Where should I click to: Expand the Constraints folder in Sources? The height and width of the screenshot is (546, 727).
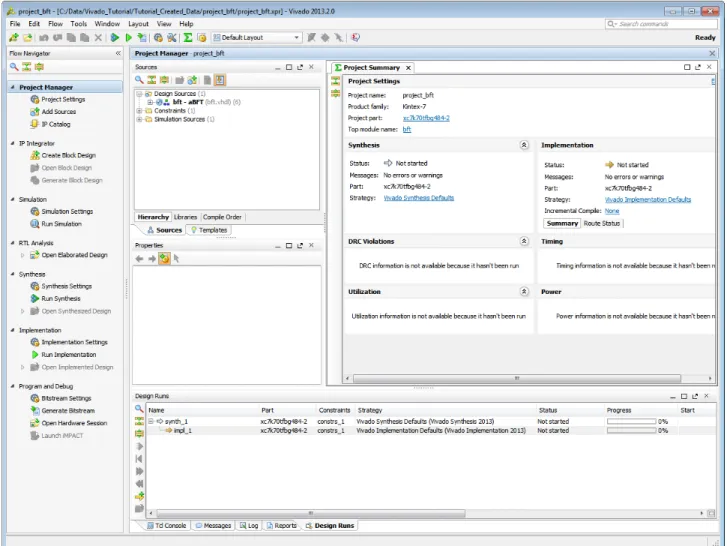click(139, 111)
